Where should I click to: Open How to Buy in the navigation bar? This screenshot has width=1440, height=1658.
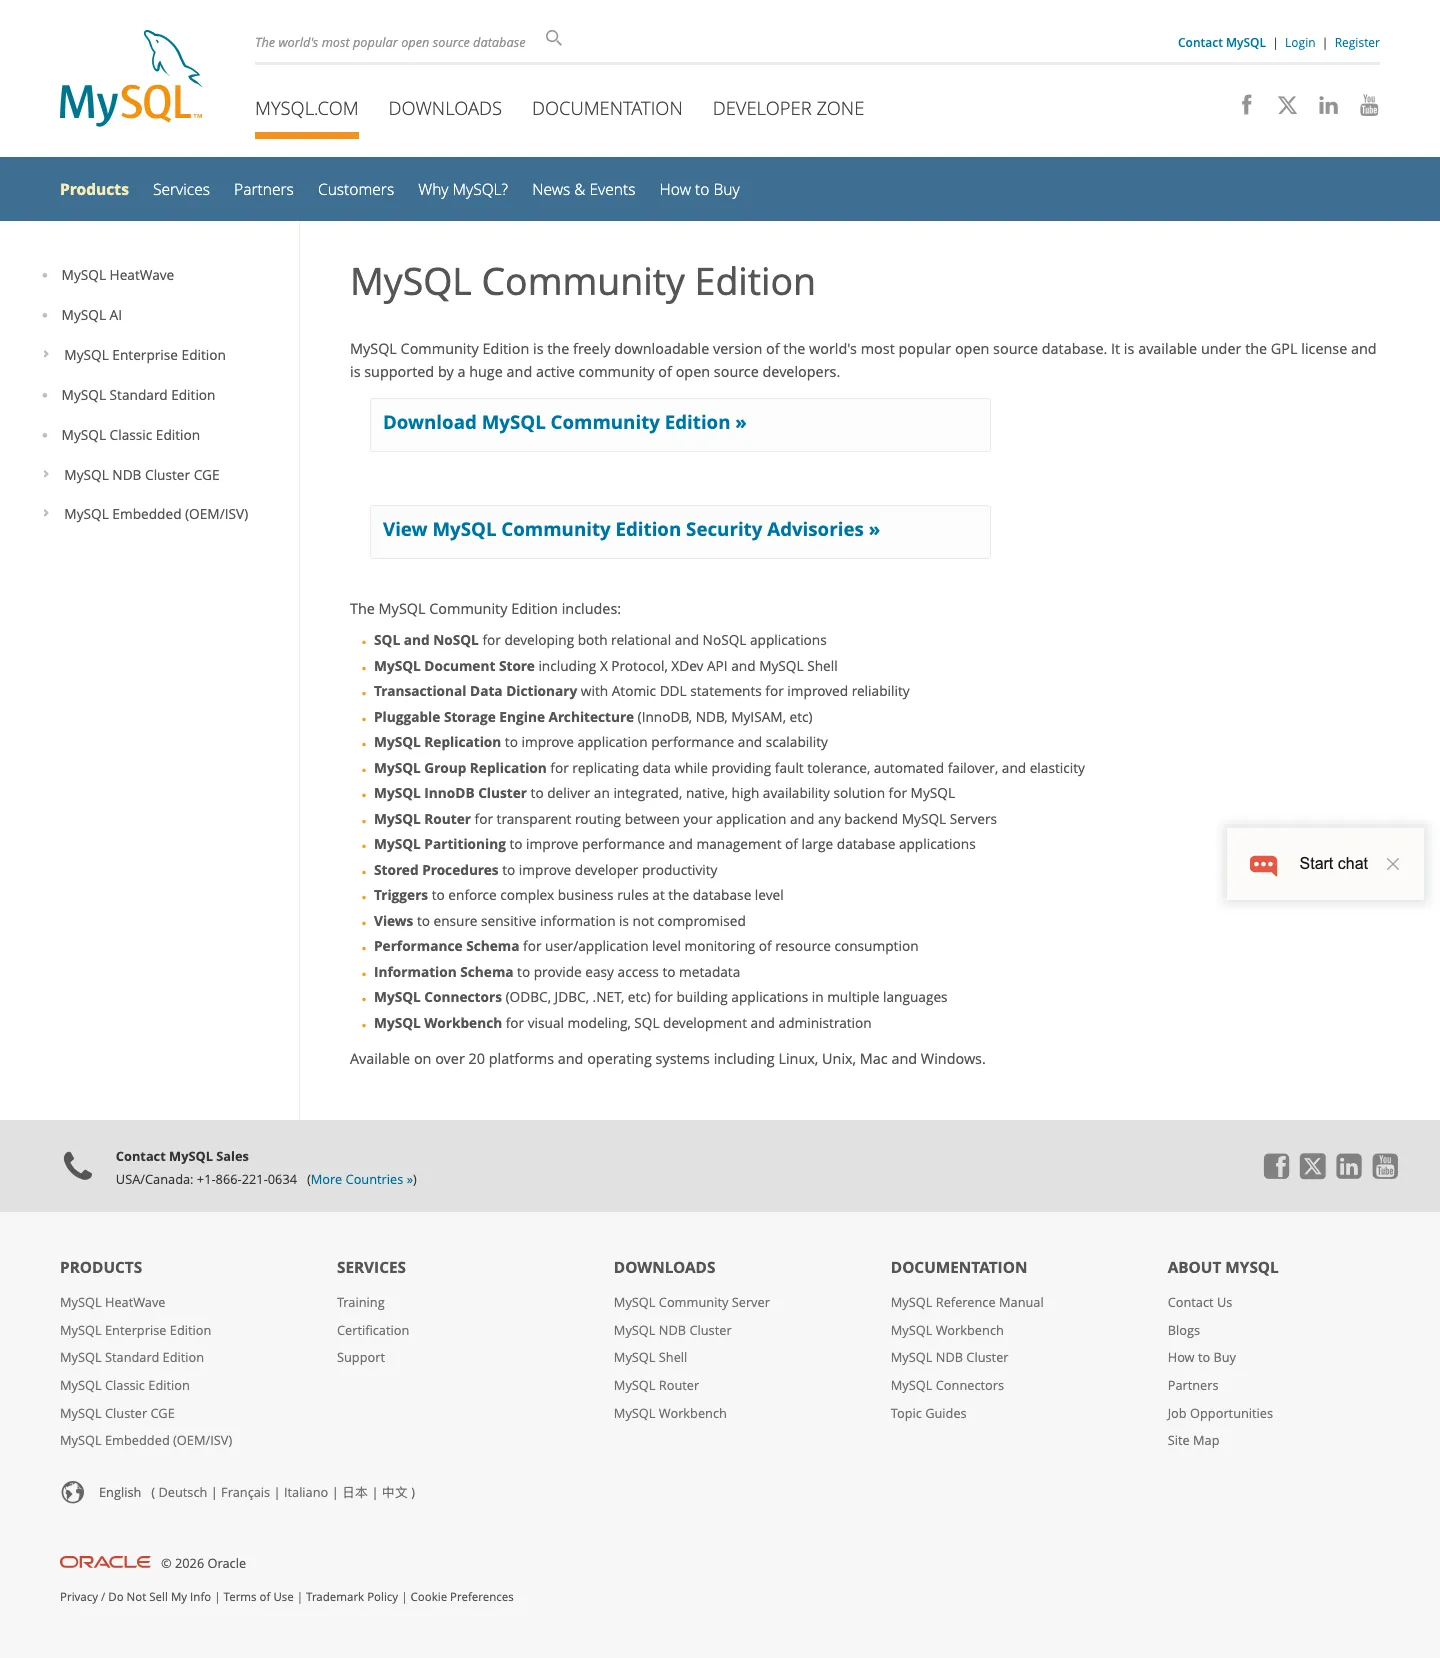(x=700, y=189)
